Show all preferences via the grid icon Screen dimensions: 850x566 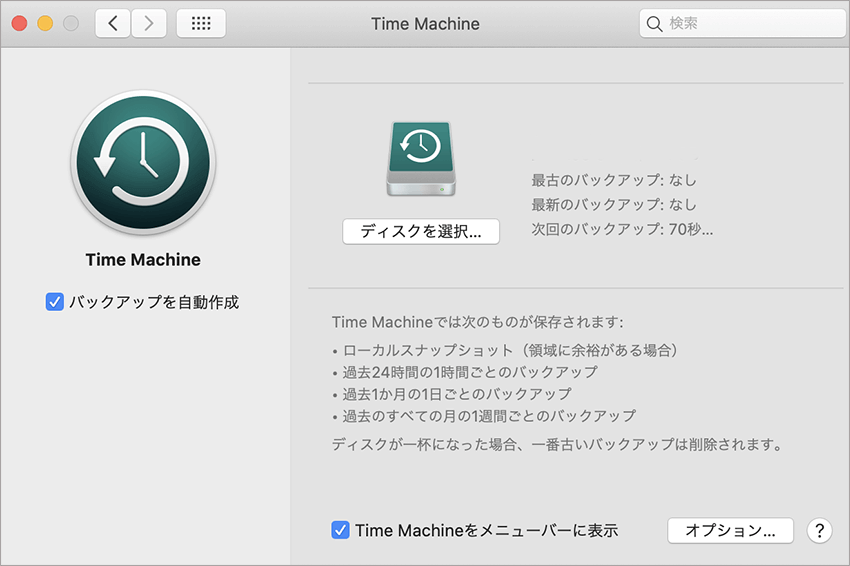[201, 23]
